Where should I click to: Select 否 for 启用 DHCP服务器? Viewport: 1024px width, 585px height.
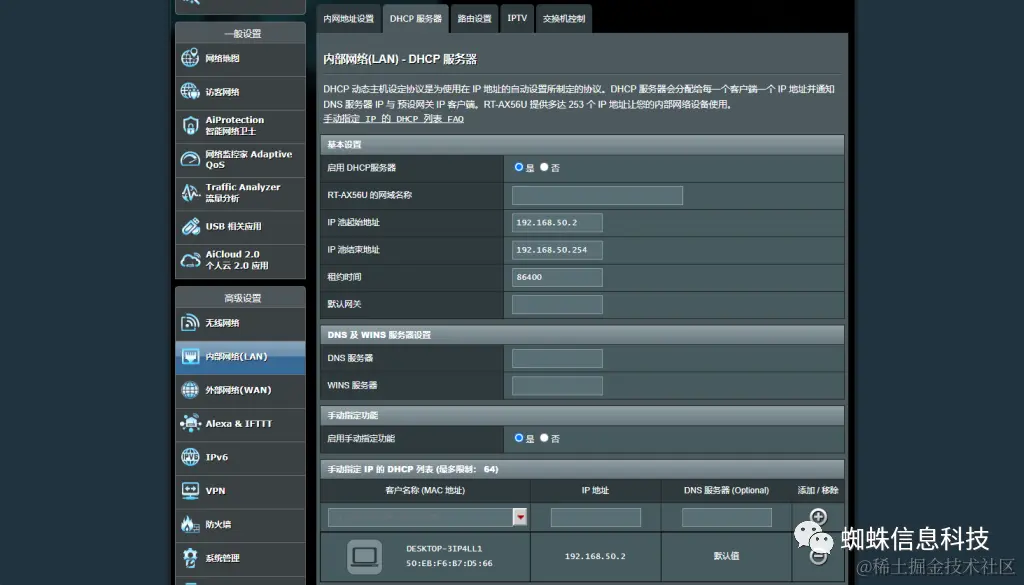pos(544,167)
